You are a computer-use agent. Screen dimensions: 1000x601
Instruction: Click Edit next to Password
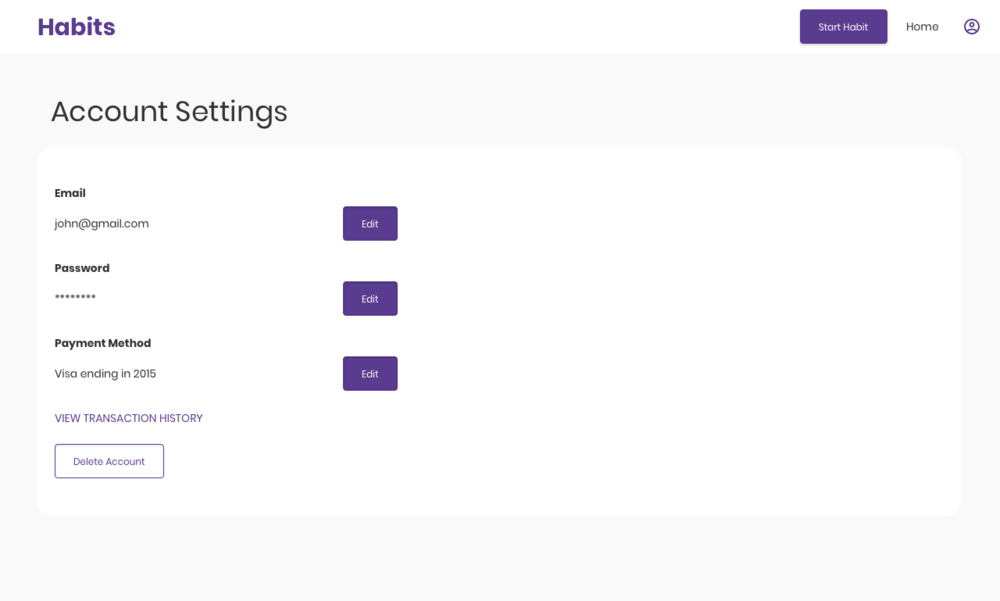(370, 299)
